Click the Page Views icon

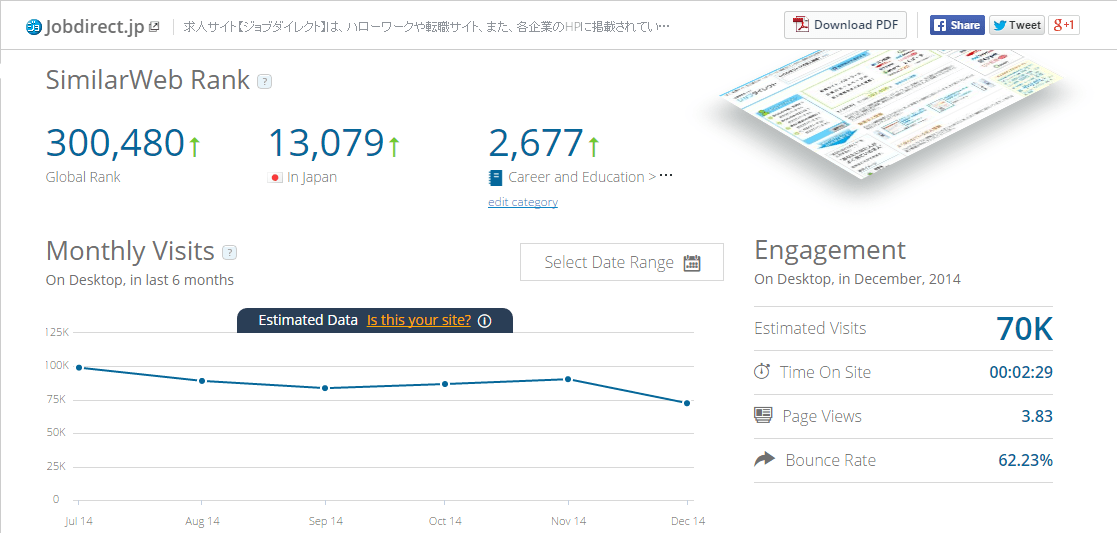point(763,415)
